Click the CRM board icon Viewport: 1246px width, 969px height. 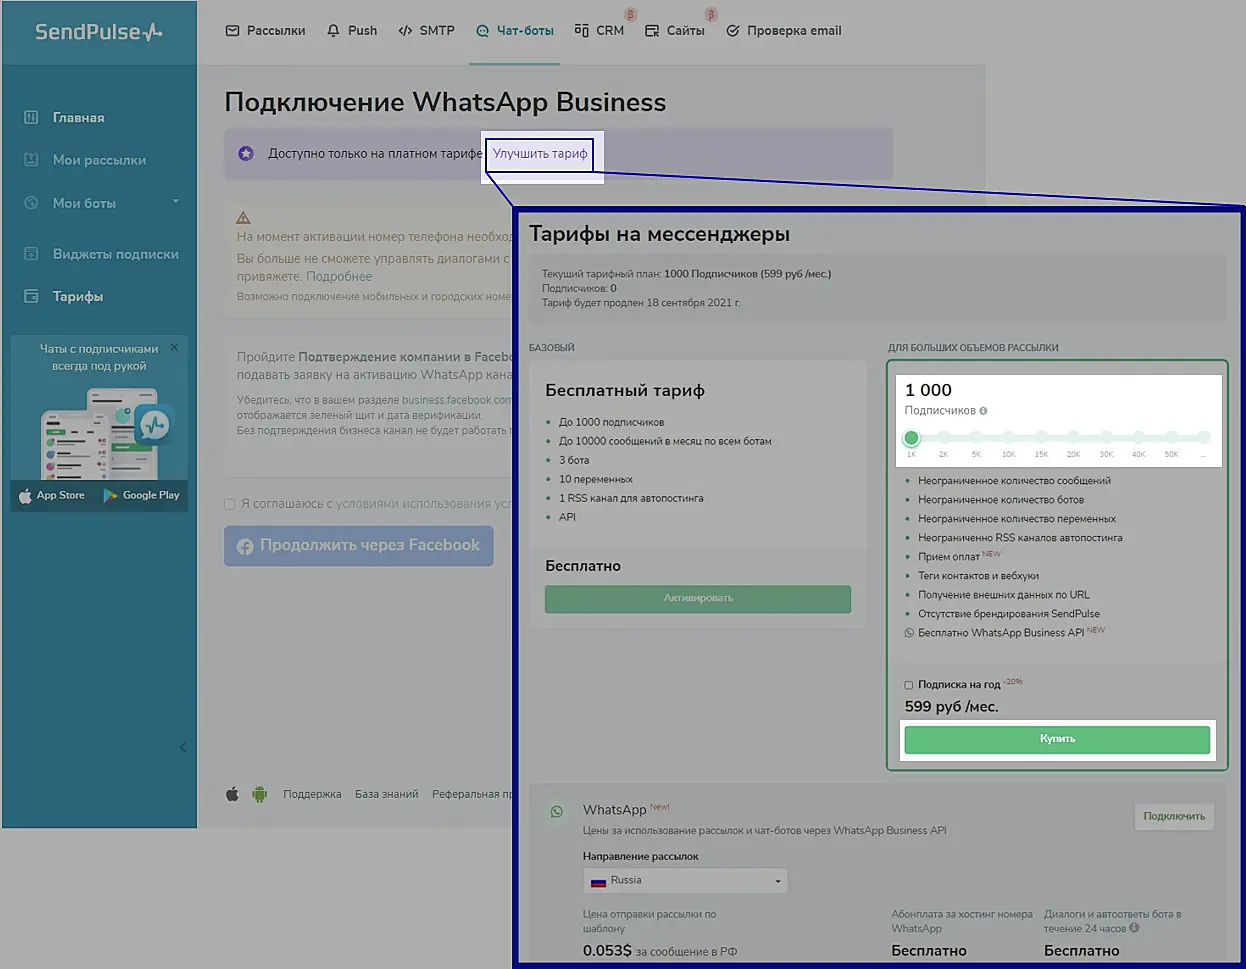point(582,31)
